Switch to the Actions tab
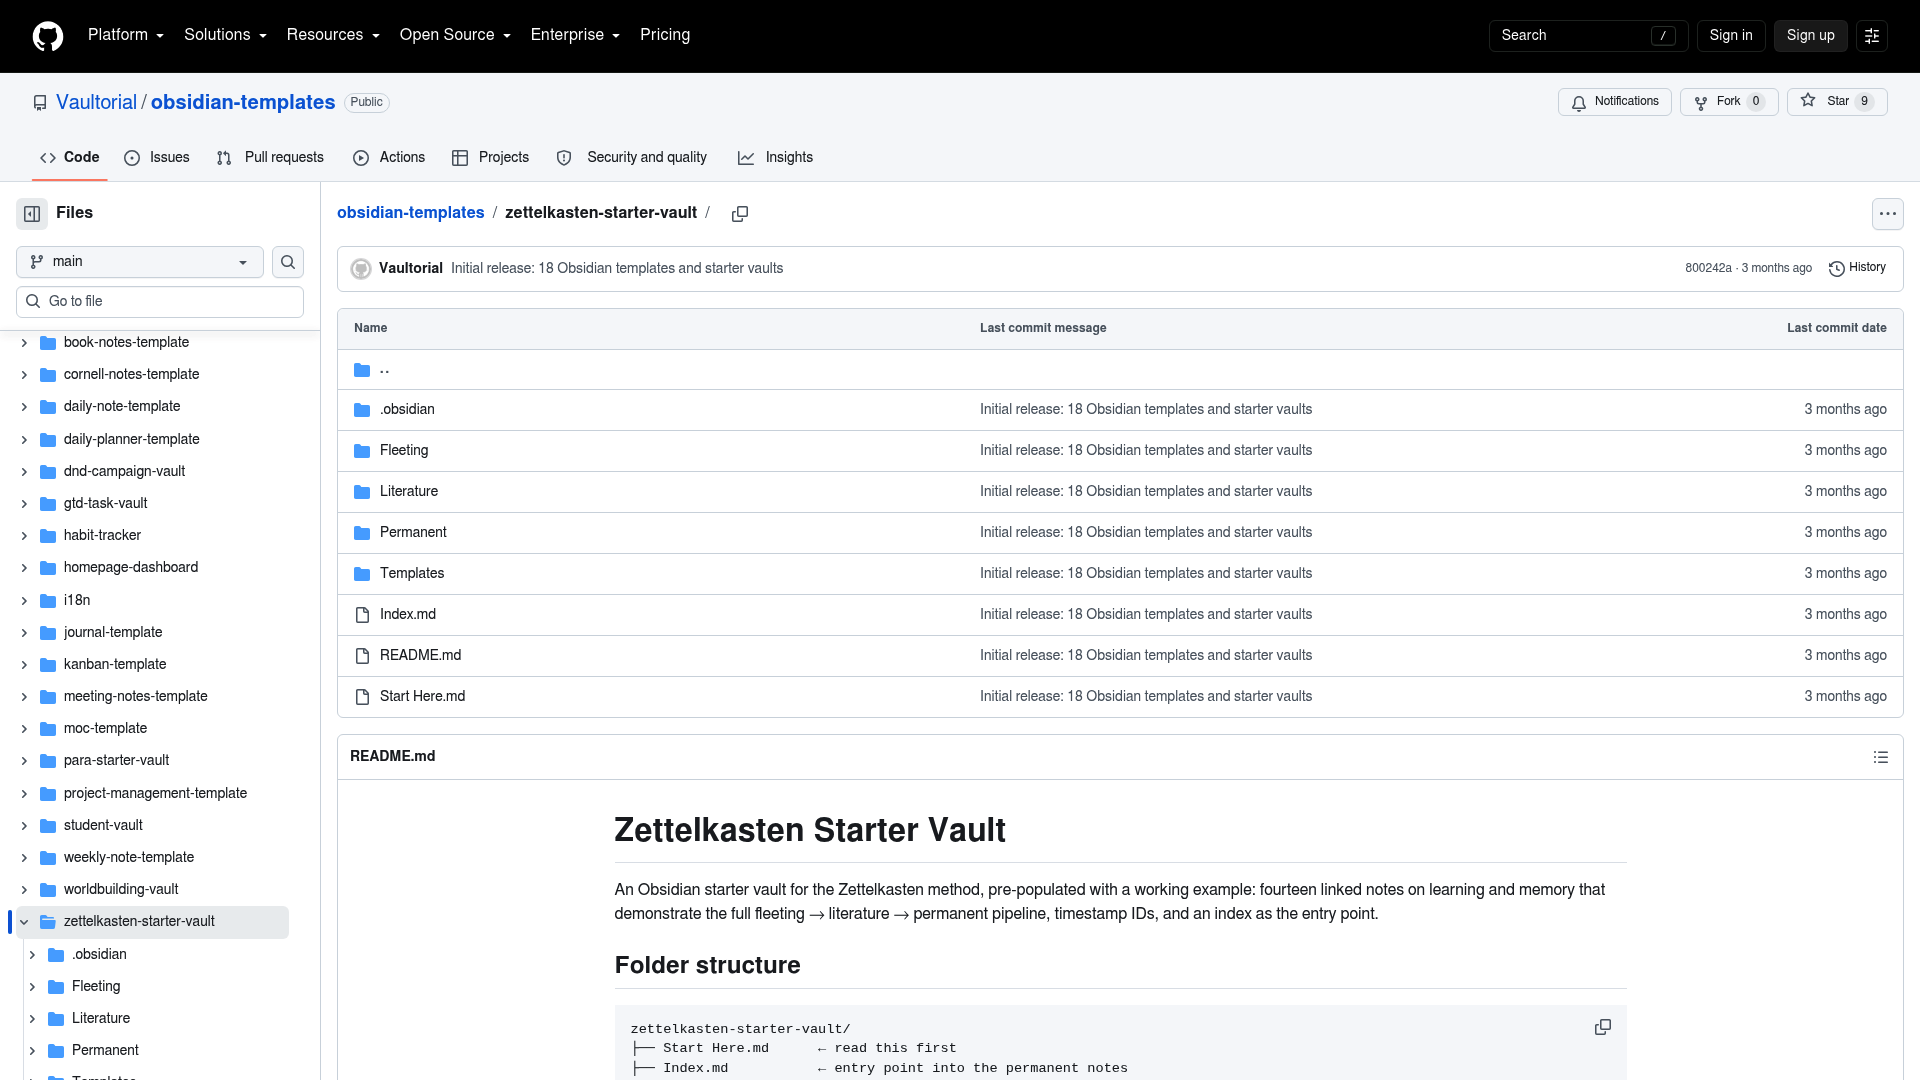The image size is (1920, 1080). 389,158
